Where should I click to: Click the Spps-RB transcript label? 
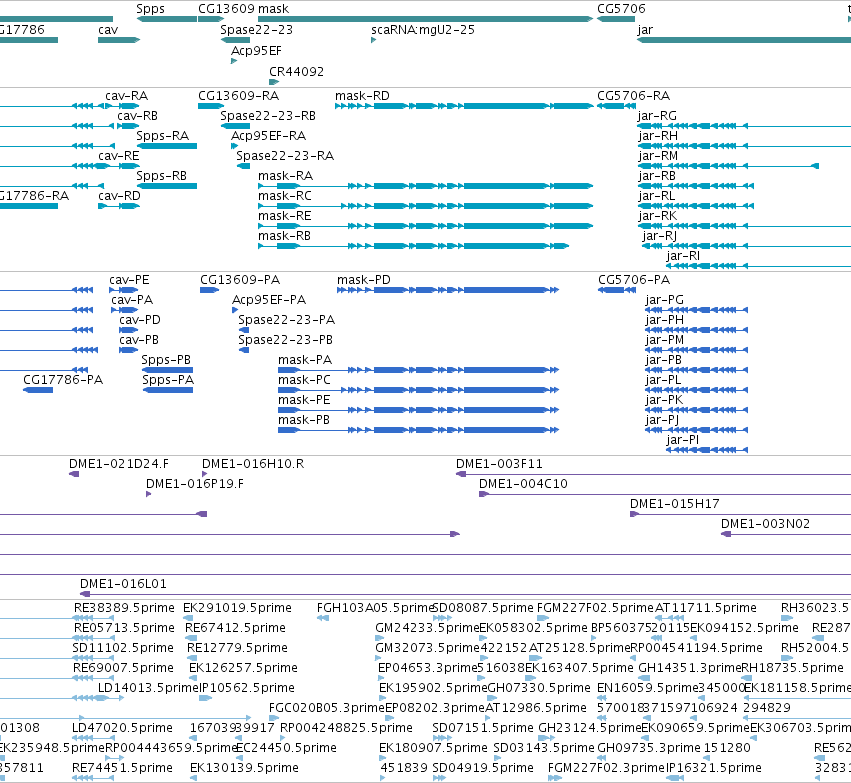pos(161,176)
